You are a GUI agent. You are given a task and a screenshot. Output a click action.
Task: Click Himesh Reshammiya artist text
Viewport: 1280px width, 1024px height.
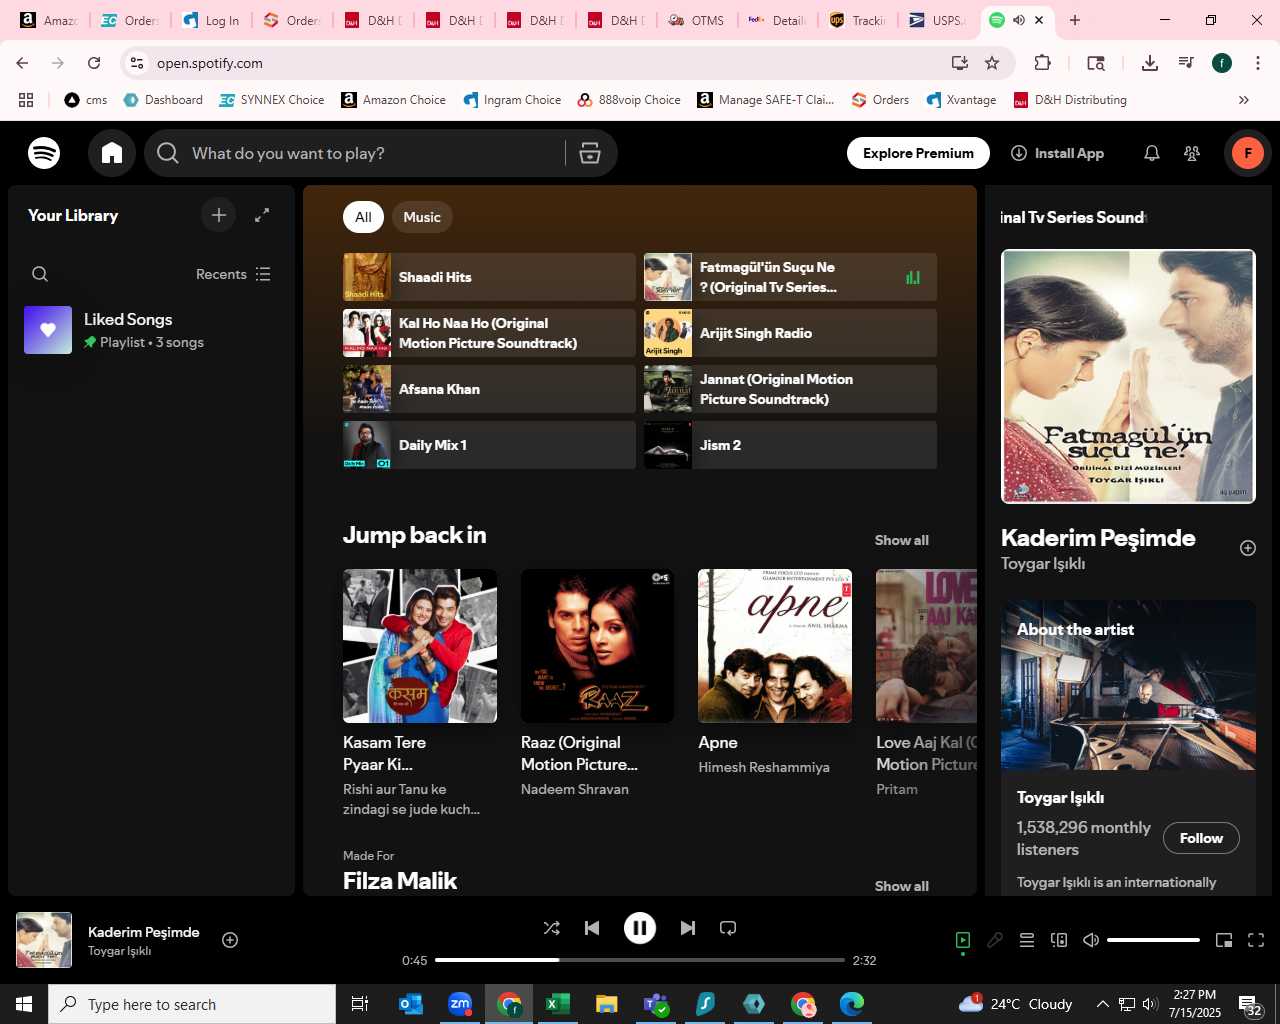point(764,767)
